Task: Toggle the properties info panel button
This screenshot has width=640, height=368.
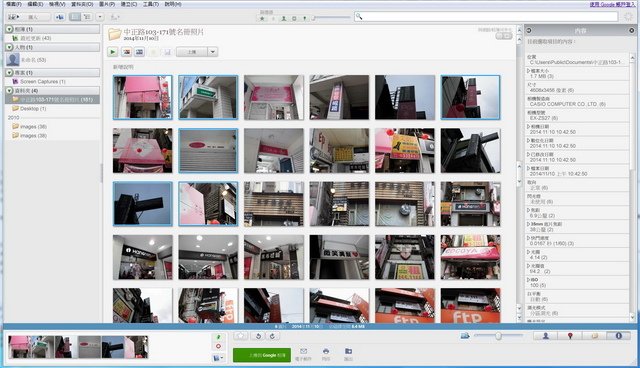Action: 618,336
